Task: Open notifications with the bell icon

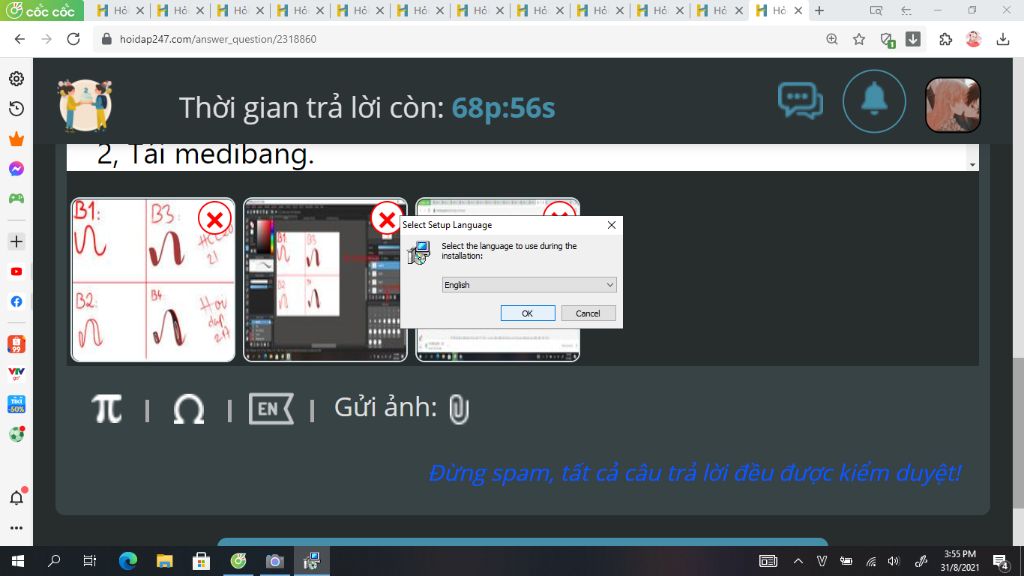Action: click(874, 101)
